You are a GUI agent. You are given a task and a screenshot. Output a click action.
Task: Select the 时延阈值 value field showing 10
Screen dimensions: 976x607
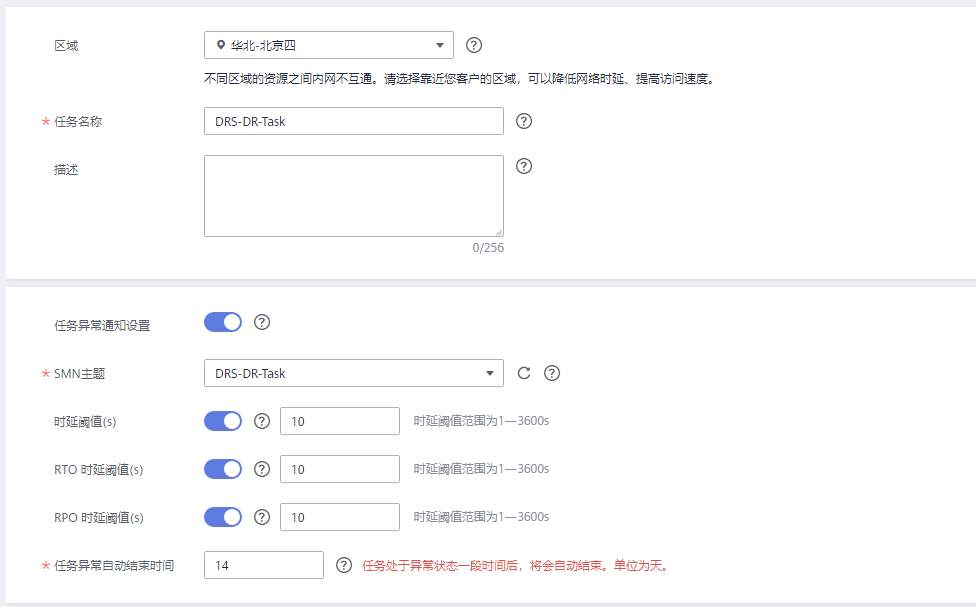coord(340,420)
